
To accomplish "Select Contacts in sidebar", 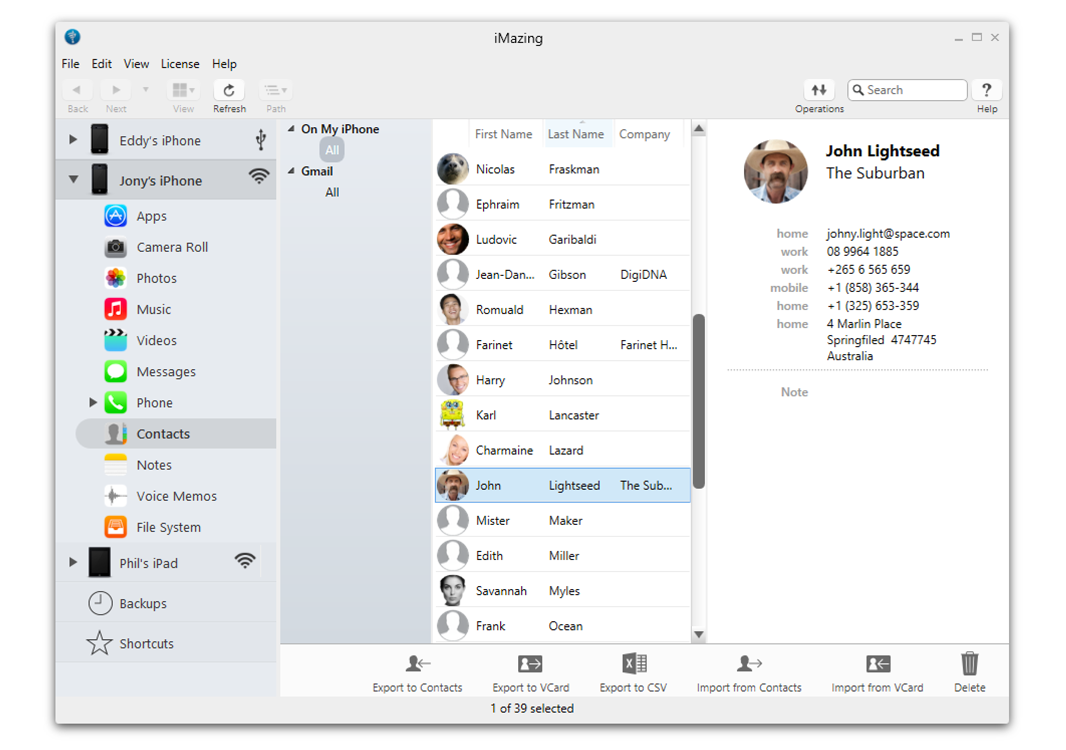I will 177,434.
